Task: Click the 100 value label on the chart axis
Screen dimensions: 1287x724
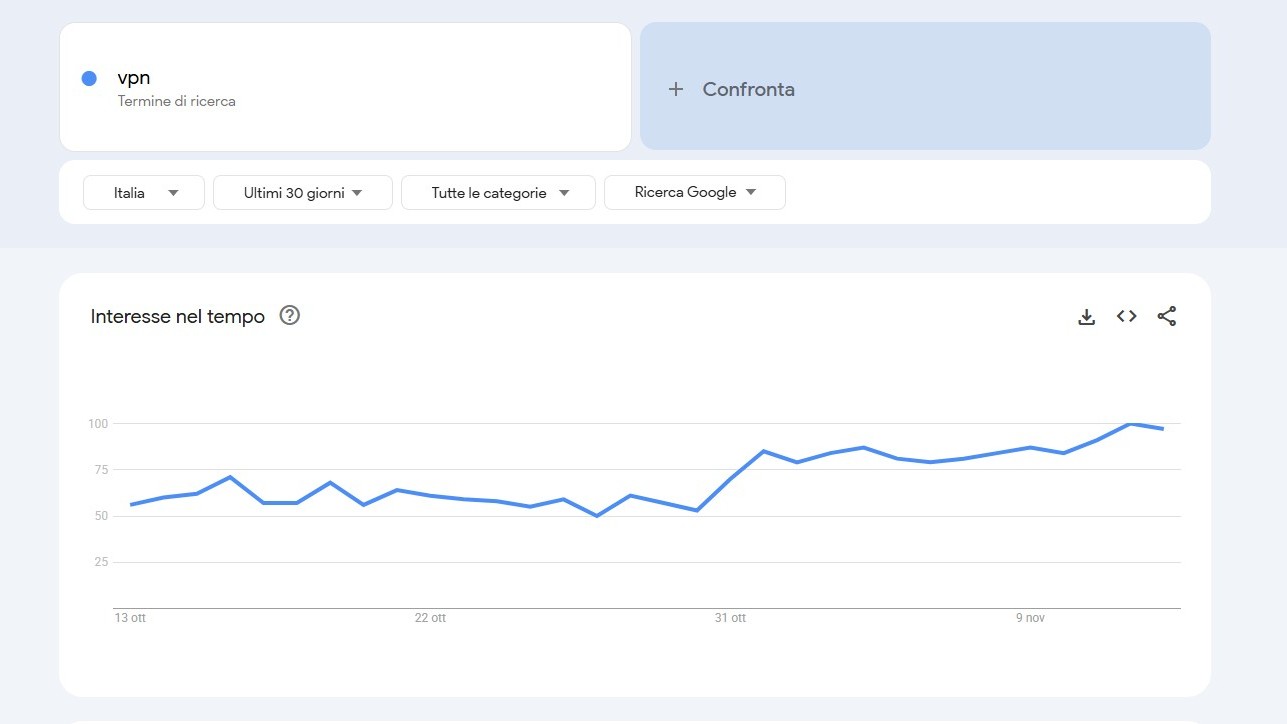Action: [x=99, y=423]
